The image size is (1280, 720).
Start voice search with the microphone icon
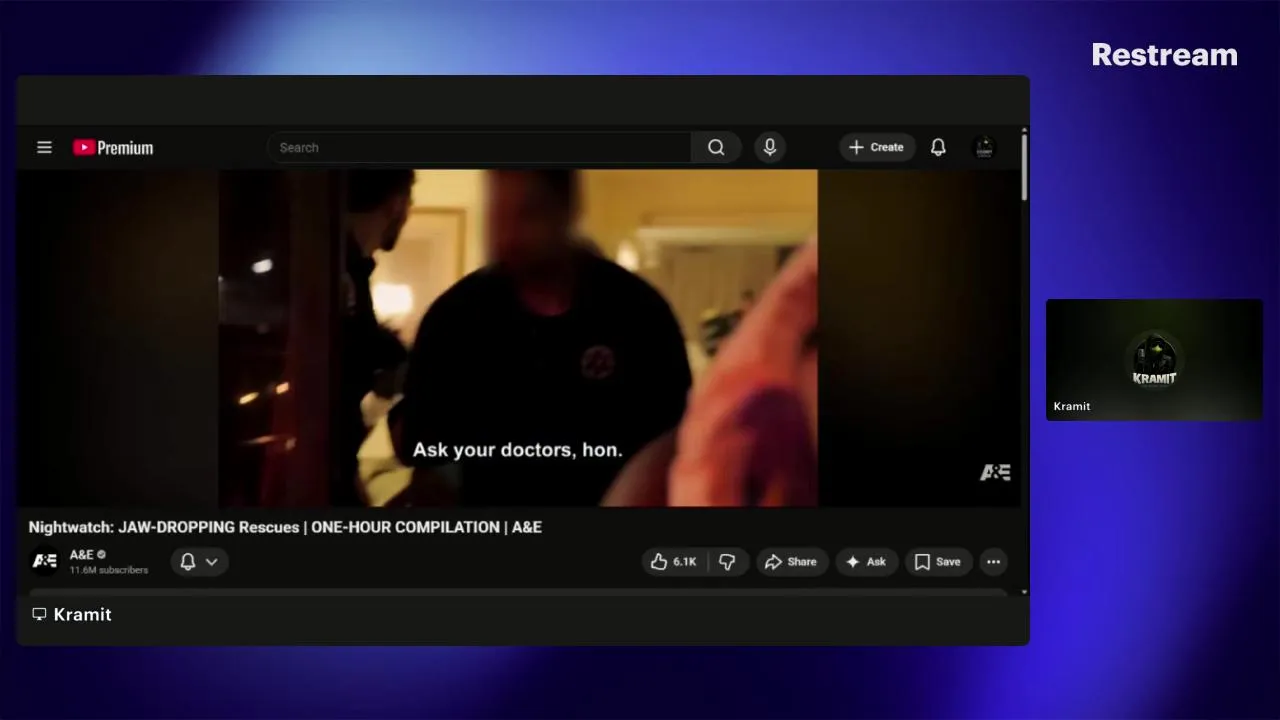tap(770, 147)
